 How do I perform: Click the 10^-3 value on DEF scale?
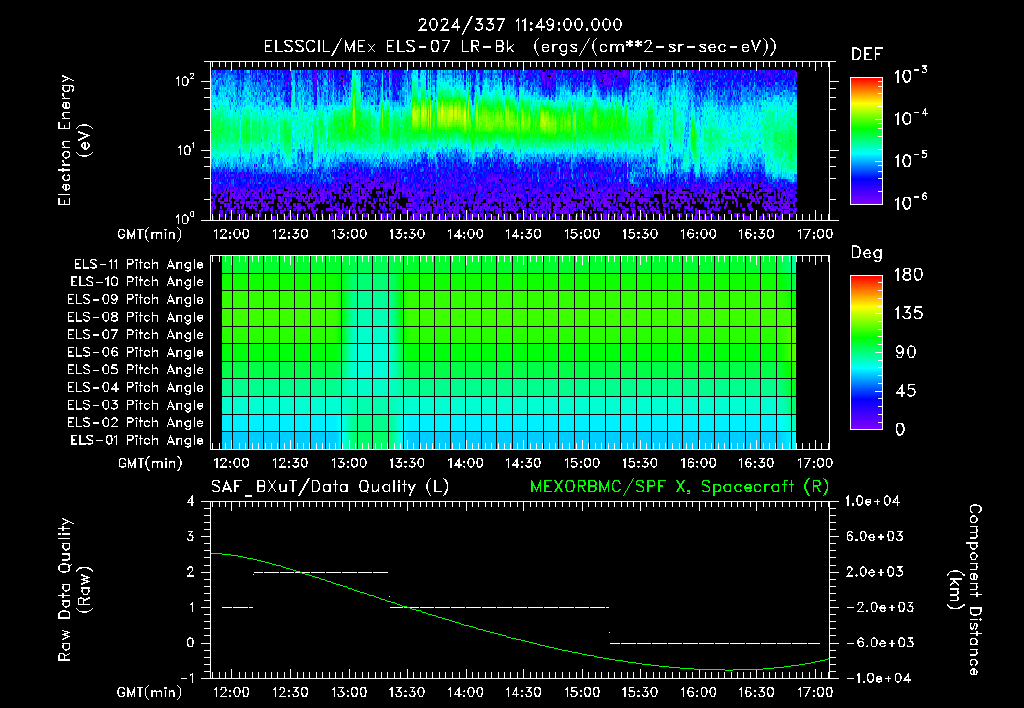(x=911, y=76)
